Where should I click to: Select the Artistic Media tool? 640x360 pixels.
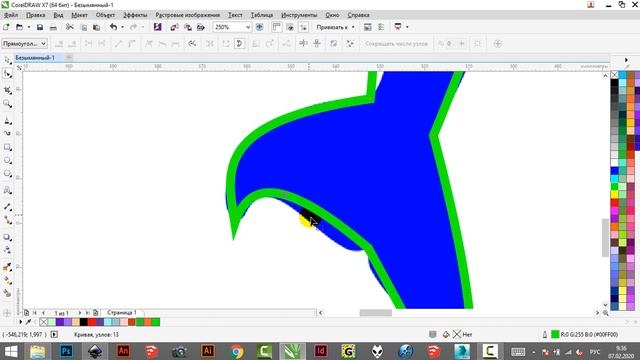pos(7,133)
